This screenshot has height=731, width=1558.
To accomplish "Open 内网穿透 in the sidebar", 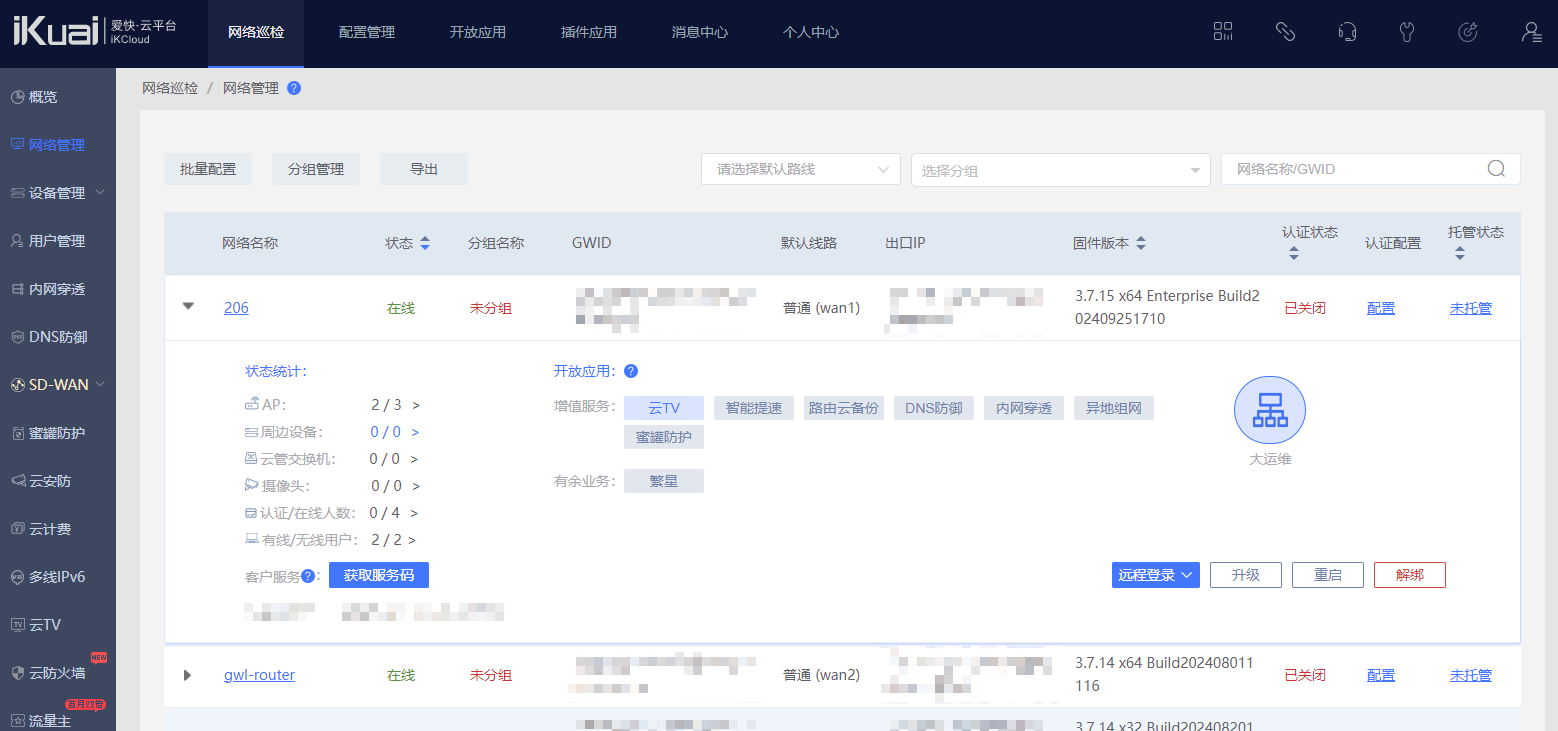I will [58, 289].
